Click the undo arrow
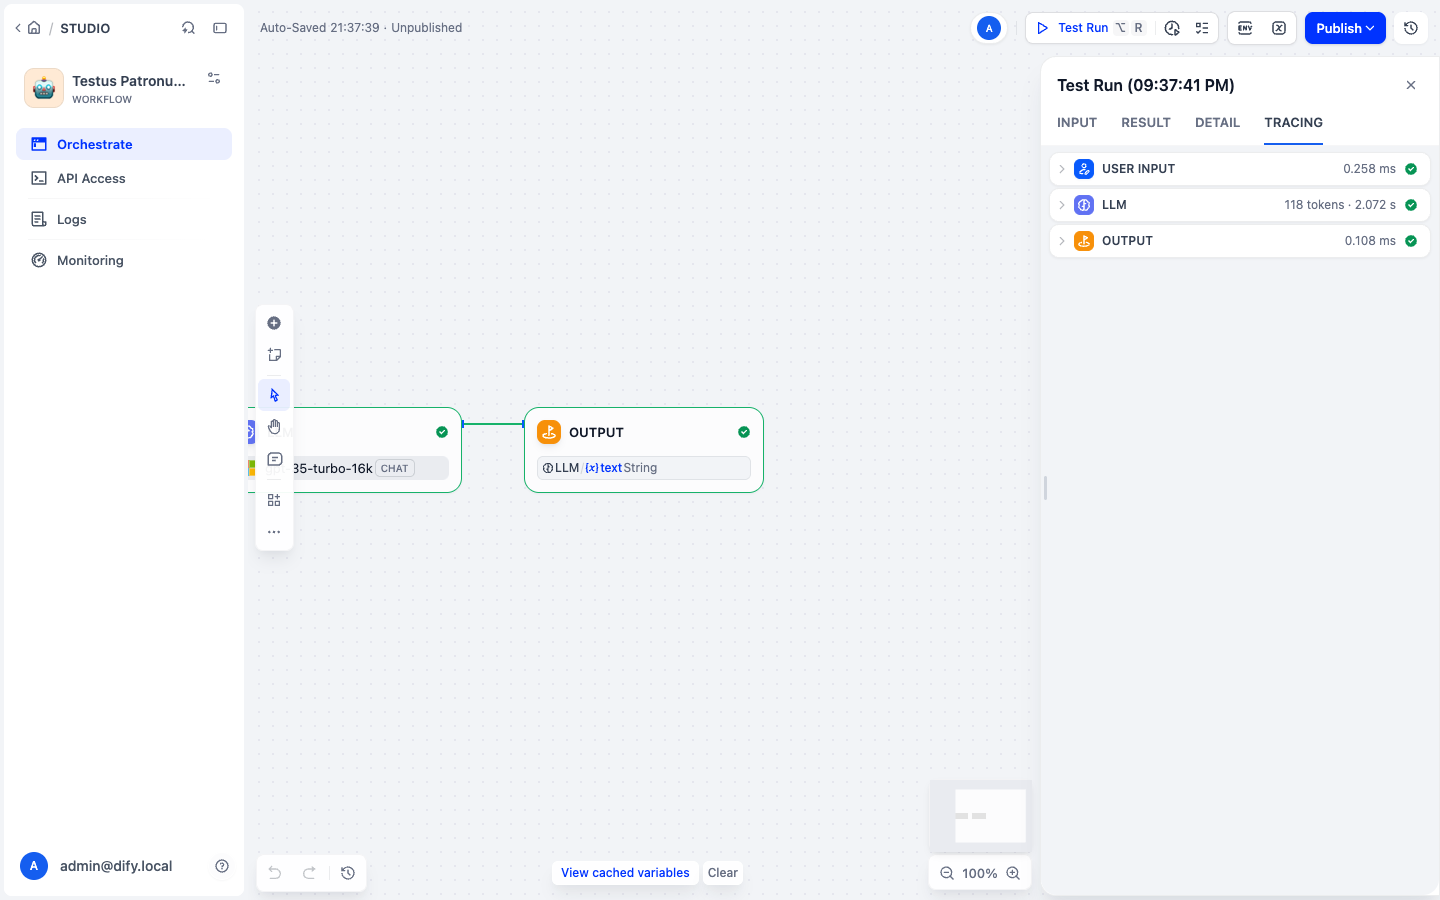This screenshot has width=1440, height=900. tap(275, 873)
